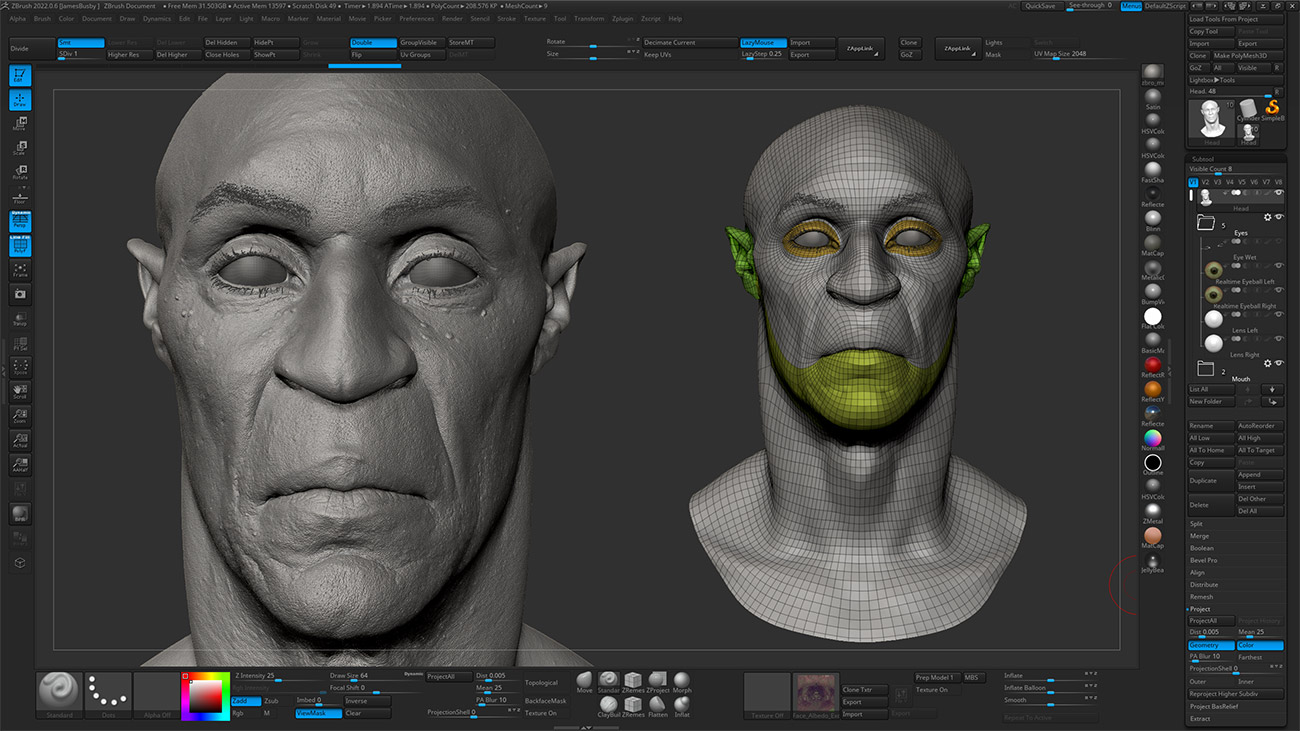Image resolution: width=1300 pixels, height=731 pixels.
Task: Toggle Mouth folder visibility eye
Action: point(1278,363)
